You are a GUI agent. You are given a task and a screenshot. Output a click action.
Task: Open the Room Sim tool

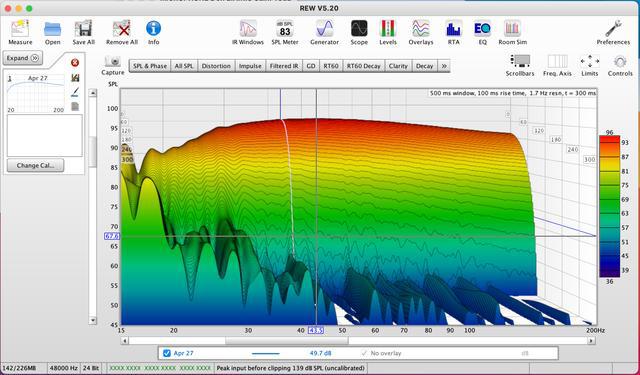[x=512, y=32]
